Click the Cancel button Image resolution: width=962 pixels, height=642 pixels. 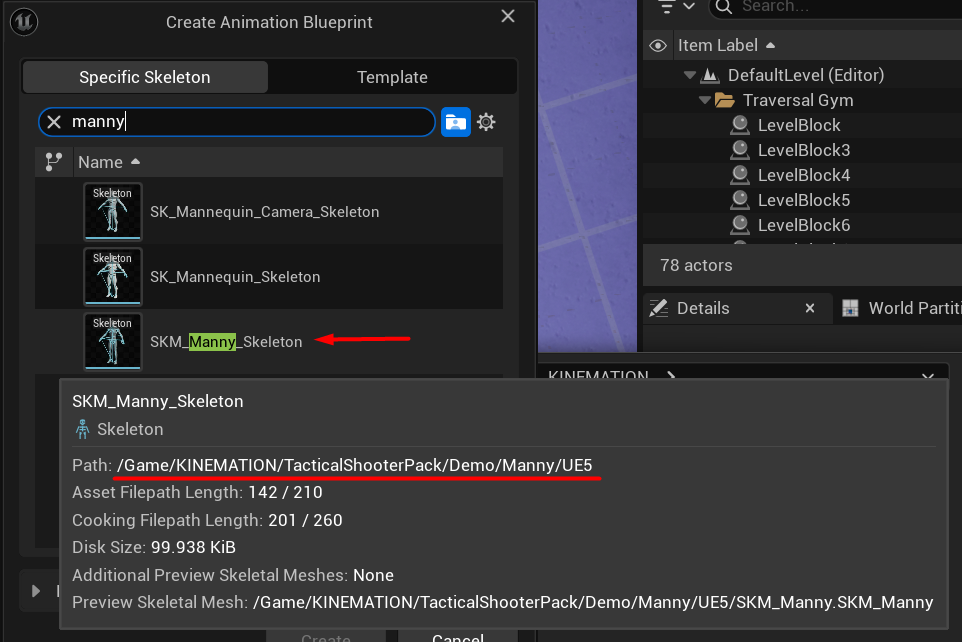tap(458, 637)
